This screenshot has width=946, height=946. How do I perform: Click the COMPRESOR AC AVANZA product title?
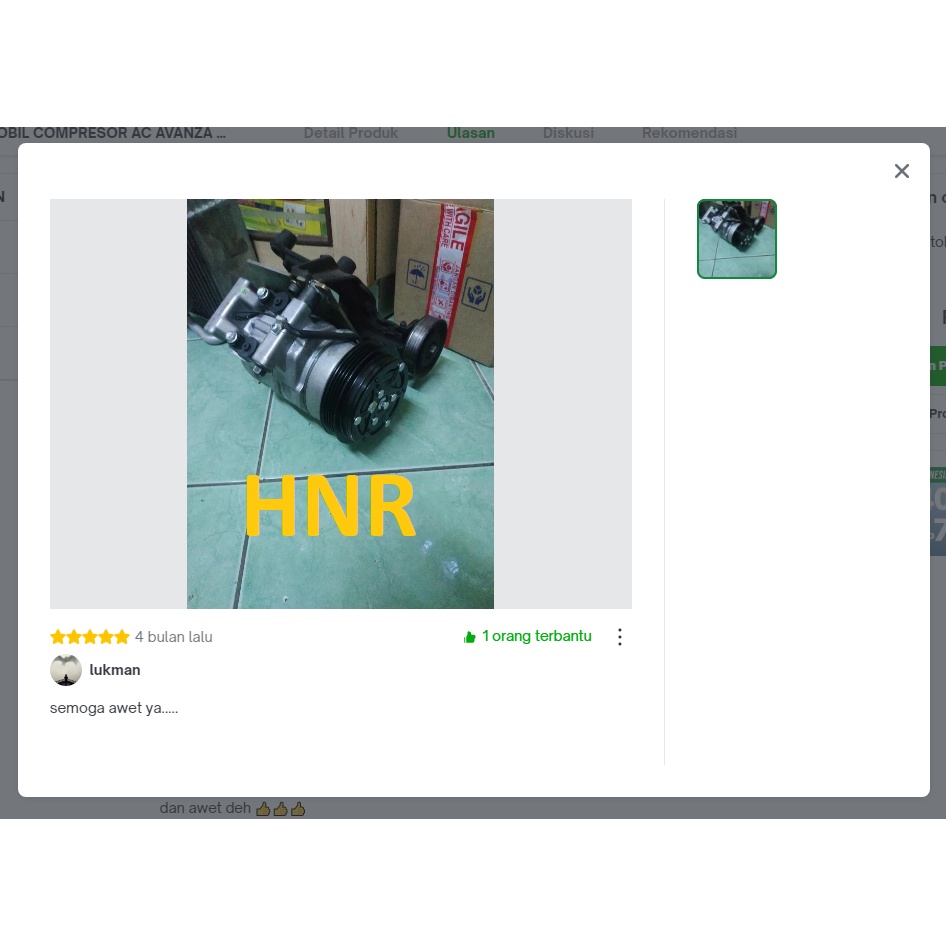click(113, 133)
